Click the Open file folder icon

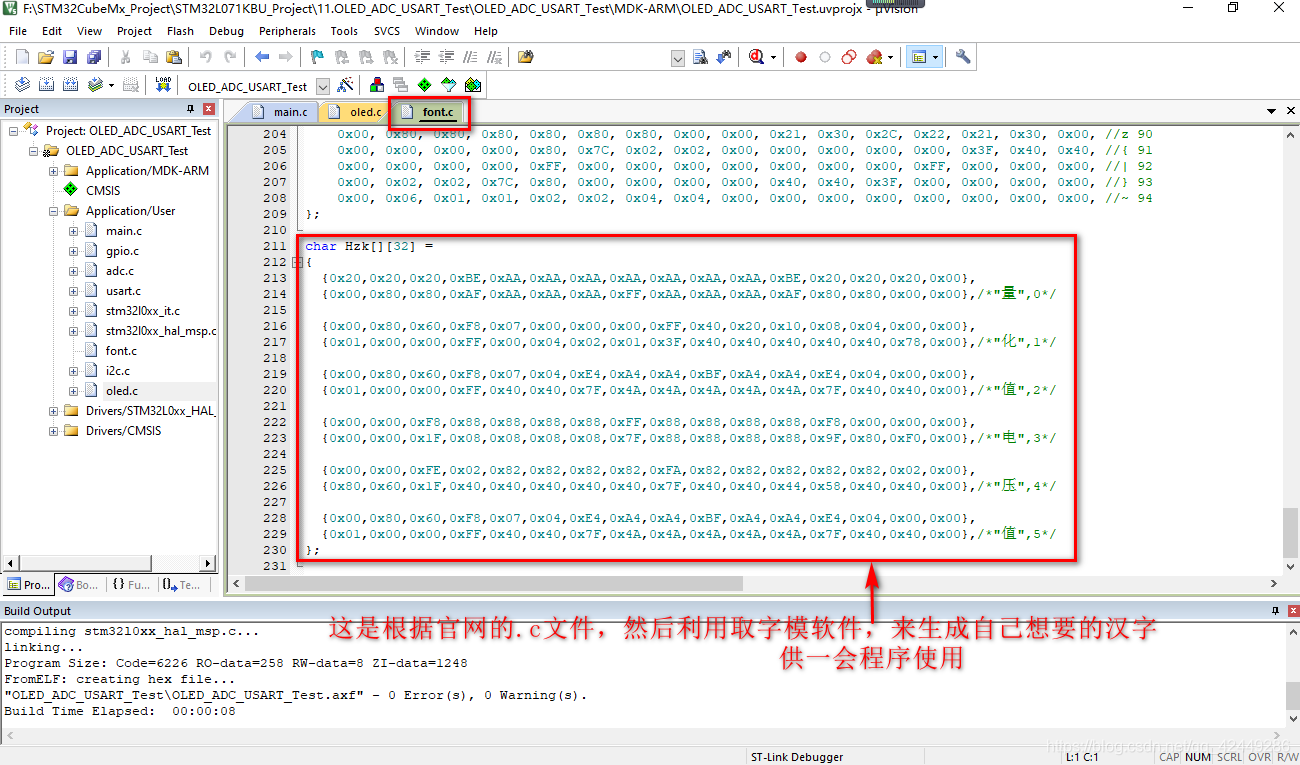coord(46,57)
